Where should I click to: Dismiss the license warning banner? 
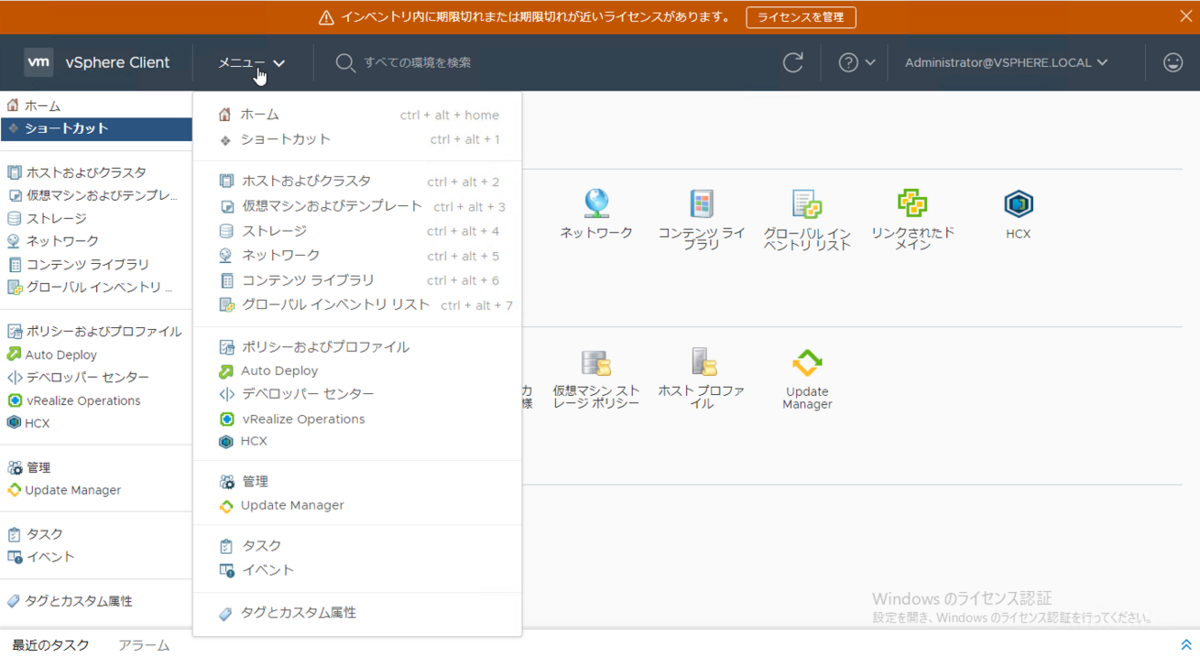coord(1185,16)
